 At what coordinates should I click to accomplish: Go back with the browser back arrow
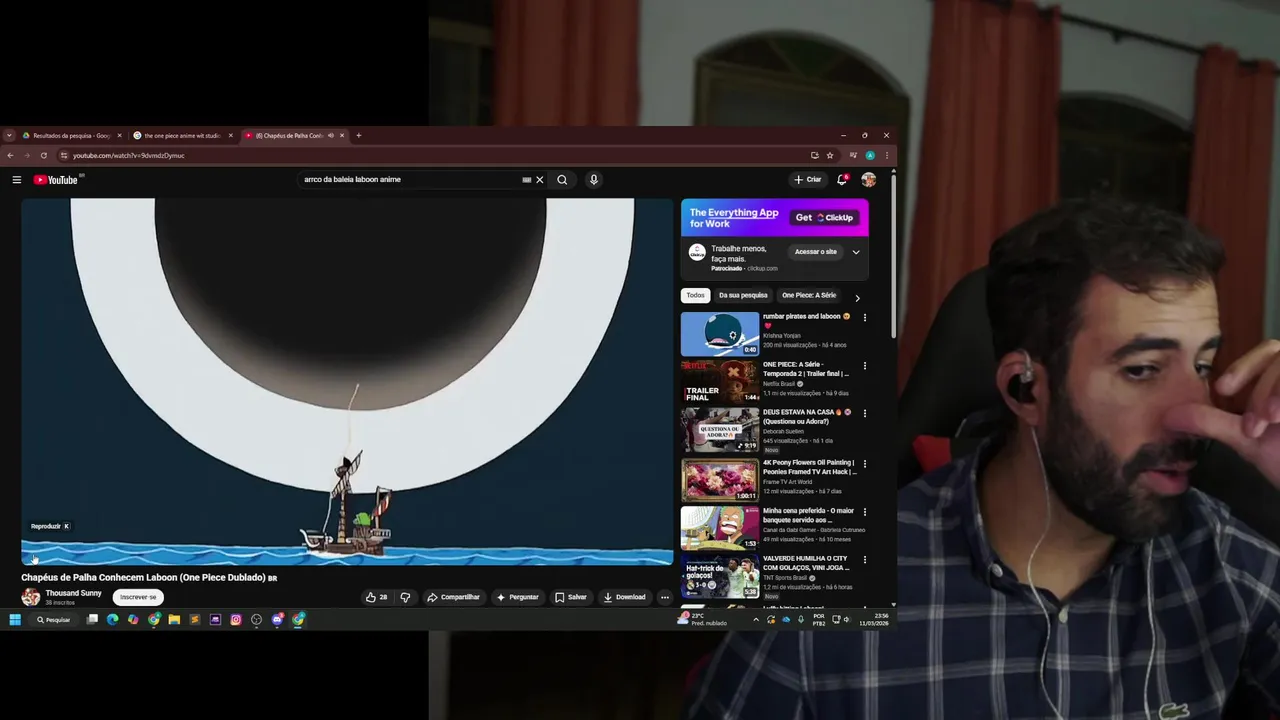coord(10,155)
